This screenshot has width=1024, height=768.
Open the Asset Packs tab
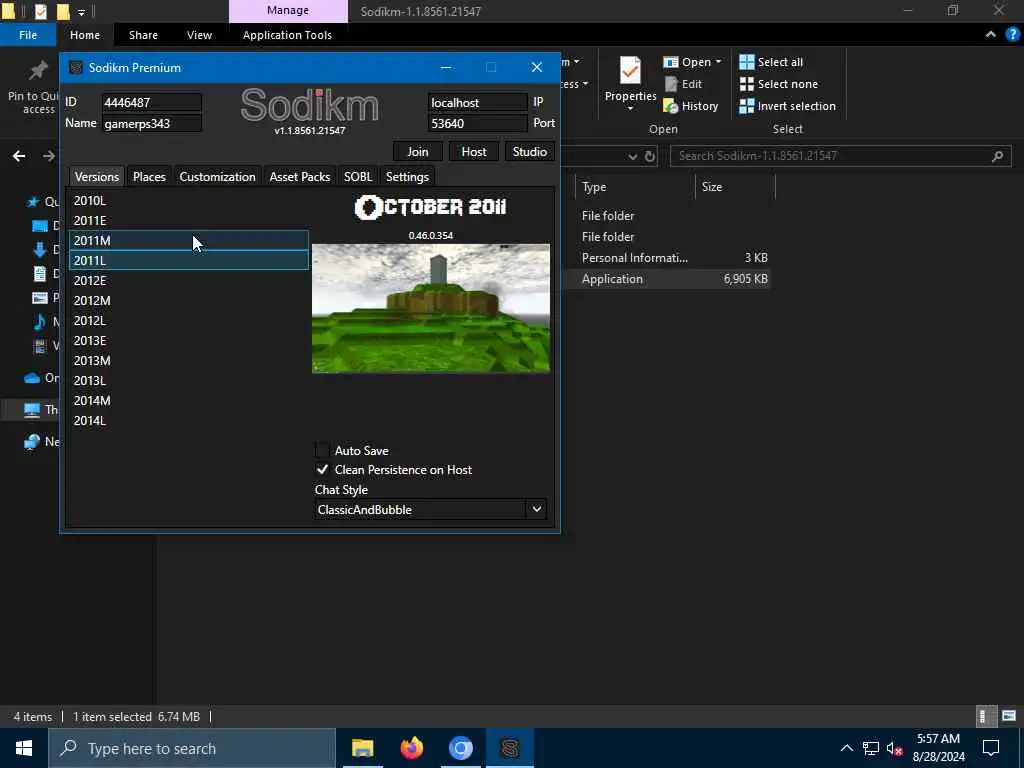coord(300,176)
